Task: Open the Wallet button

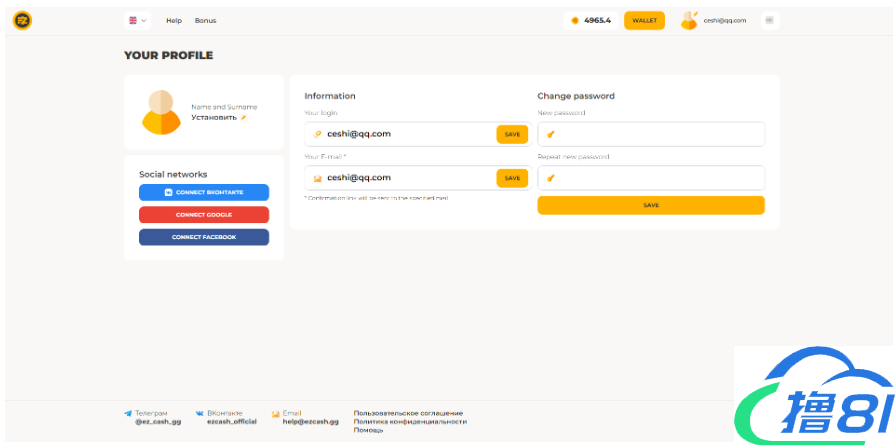Action: click(644, 20)
